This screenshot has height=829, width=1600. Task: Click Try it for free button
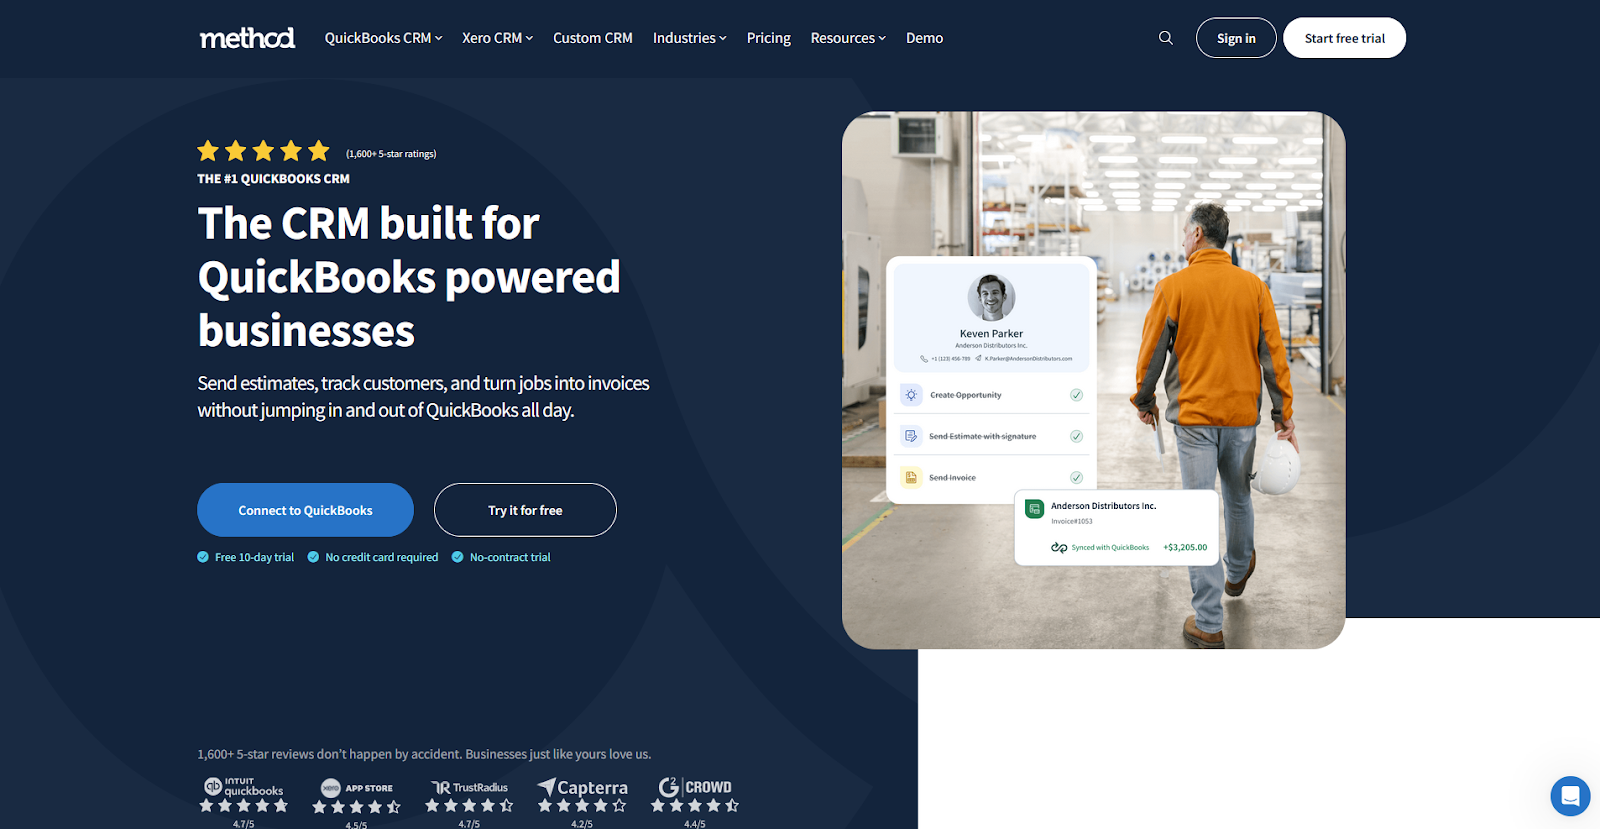tap(525, 510)
